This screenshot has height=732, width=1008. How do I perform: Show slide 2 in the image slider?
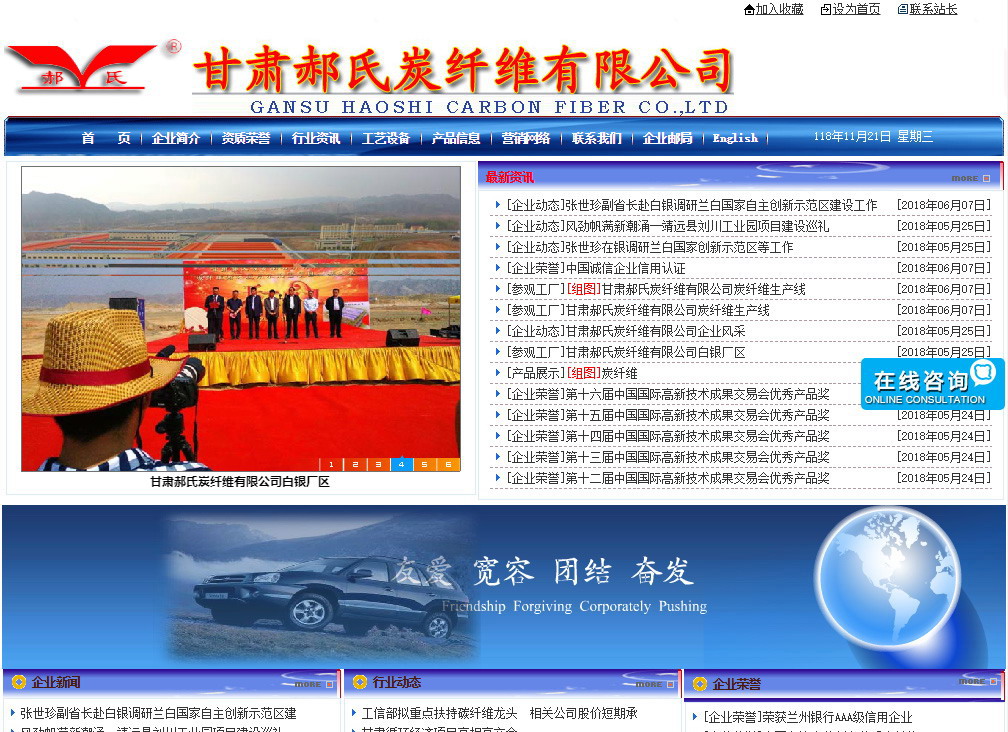(x=355, y=464)
